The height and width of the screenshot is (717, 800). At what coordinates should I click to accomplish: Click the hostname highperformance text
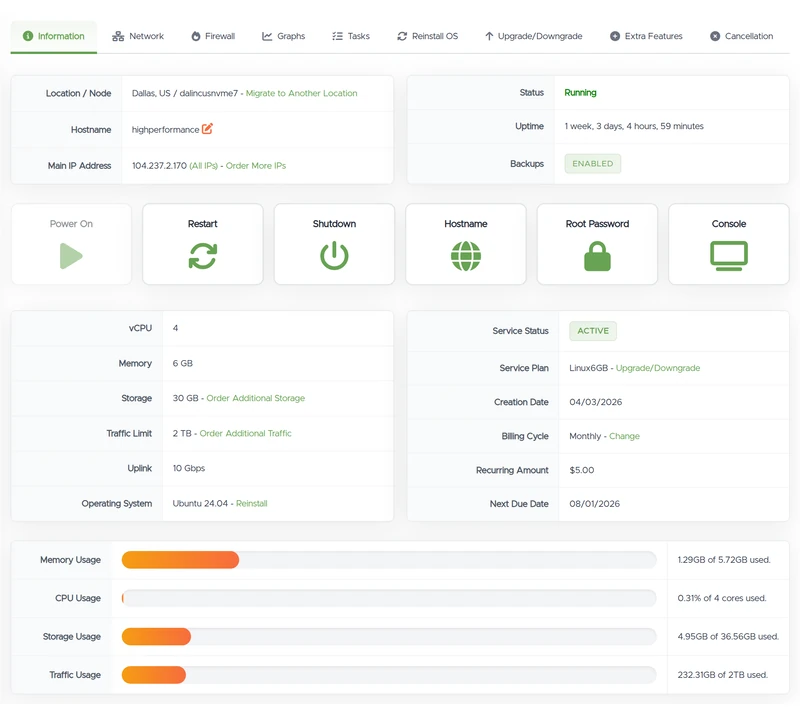[165, 130]
